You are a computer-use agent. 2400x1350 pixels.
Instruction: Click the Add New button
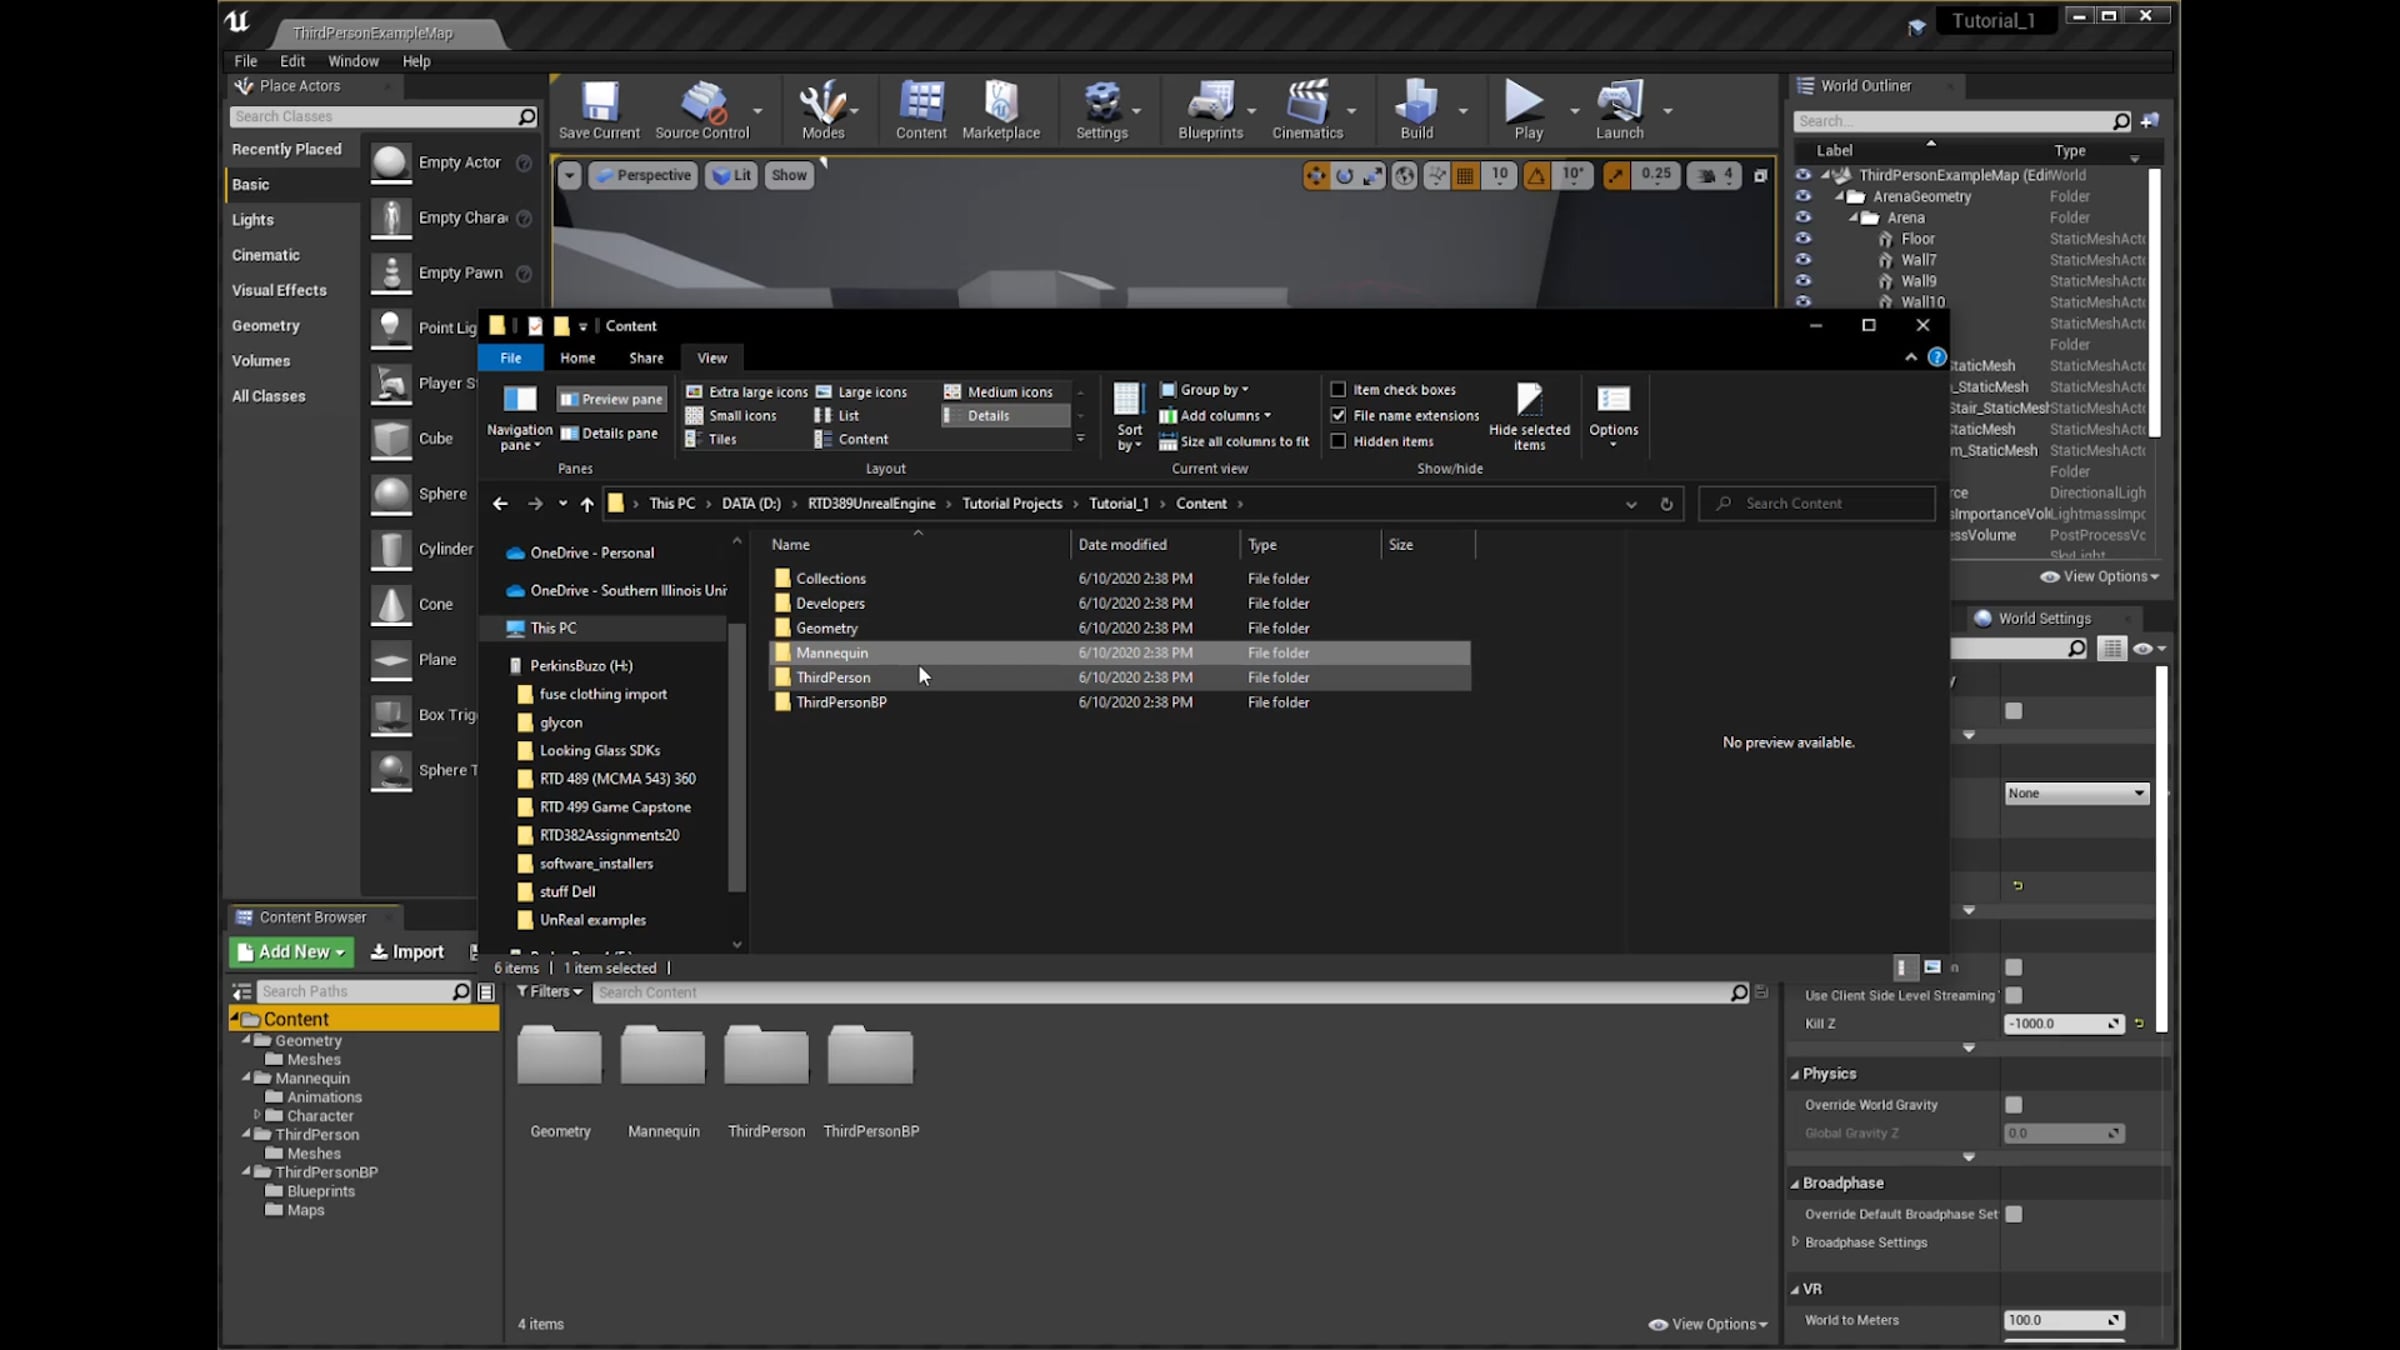(291, 952)
